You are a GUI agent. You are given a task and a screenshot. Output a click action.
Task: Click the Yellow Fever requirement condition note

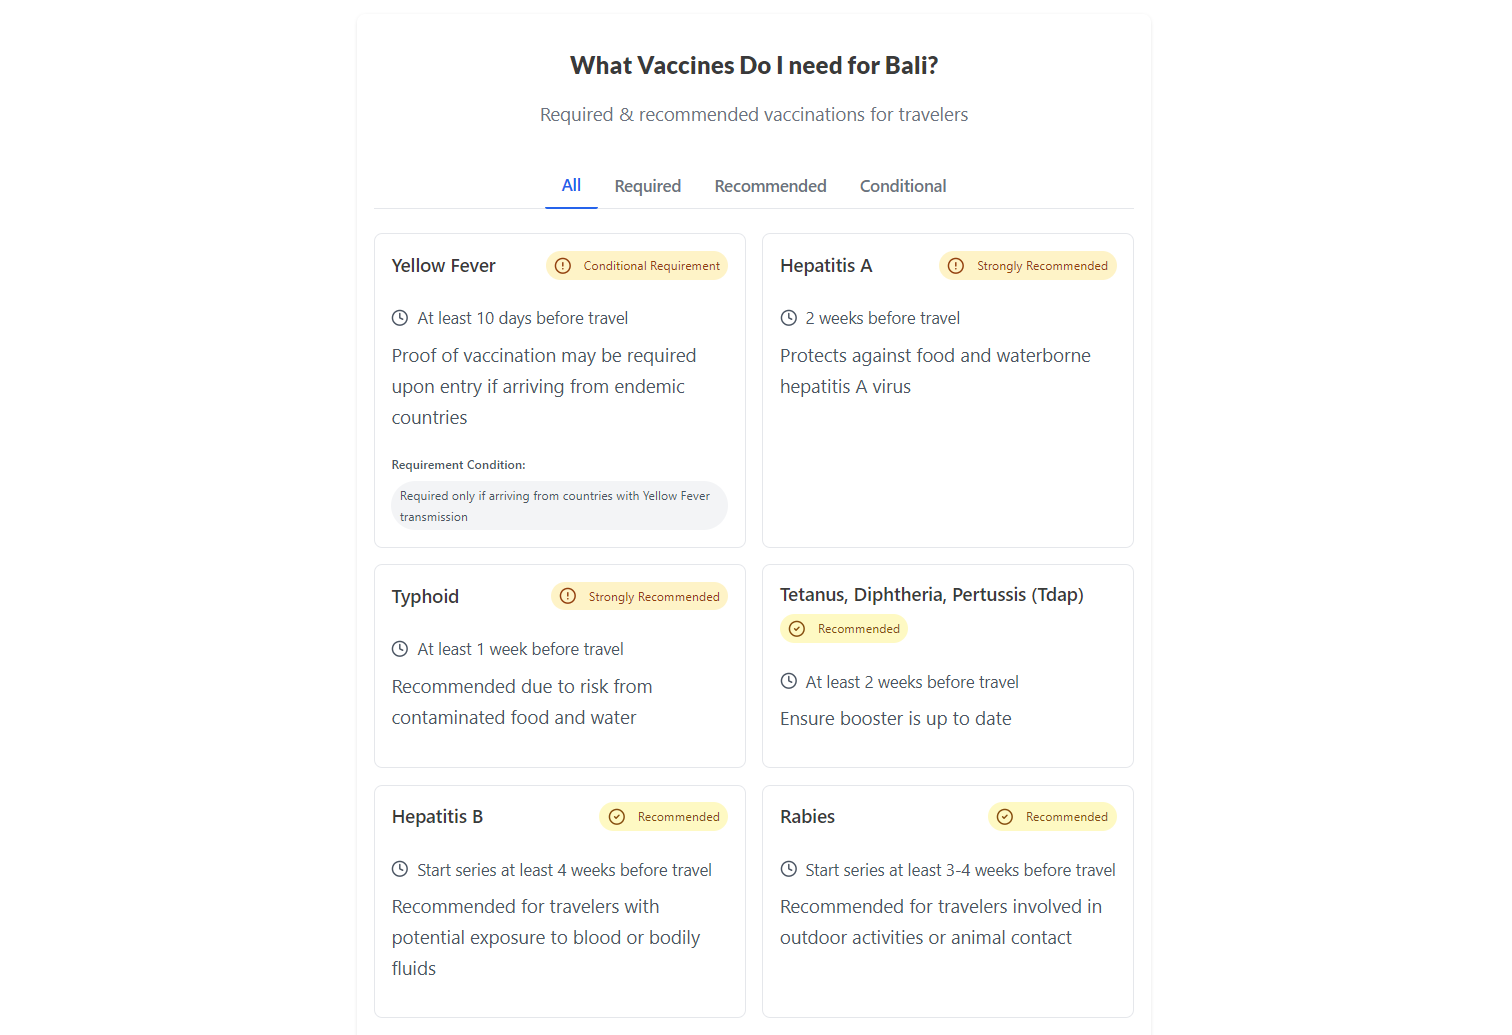559,506
